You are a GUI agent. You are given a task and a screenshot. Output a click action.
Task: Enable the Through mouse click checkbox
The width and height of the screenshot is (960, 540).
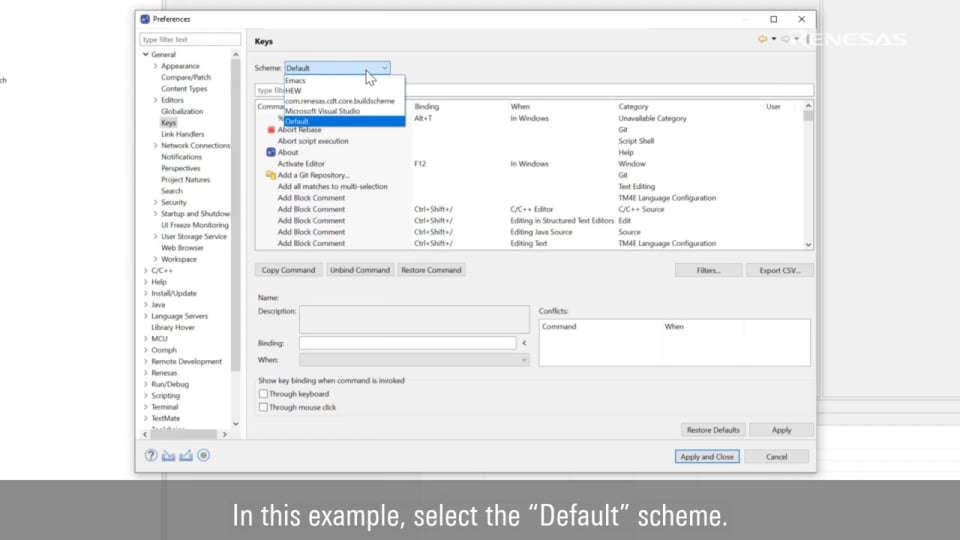[264, 407]
